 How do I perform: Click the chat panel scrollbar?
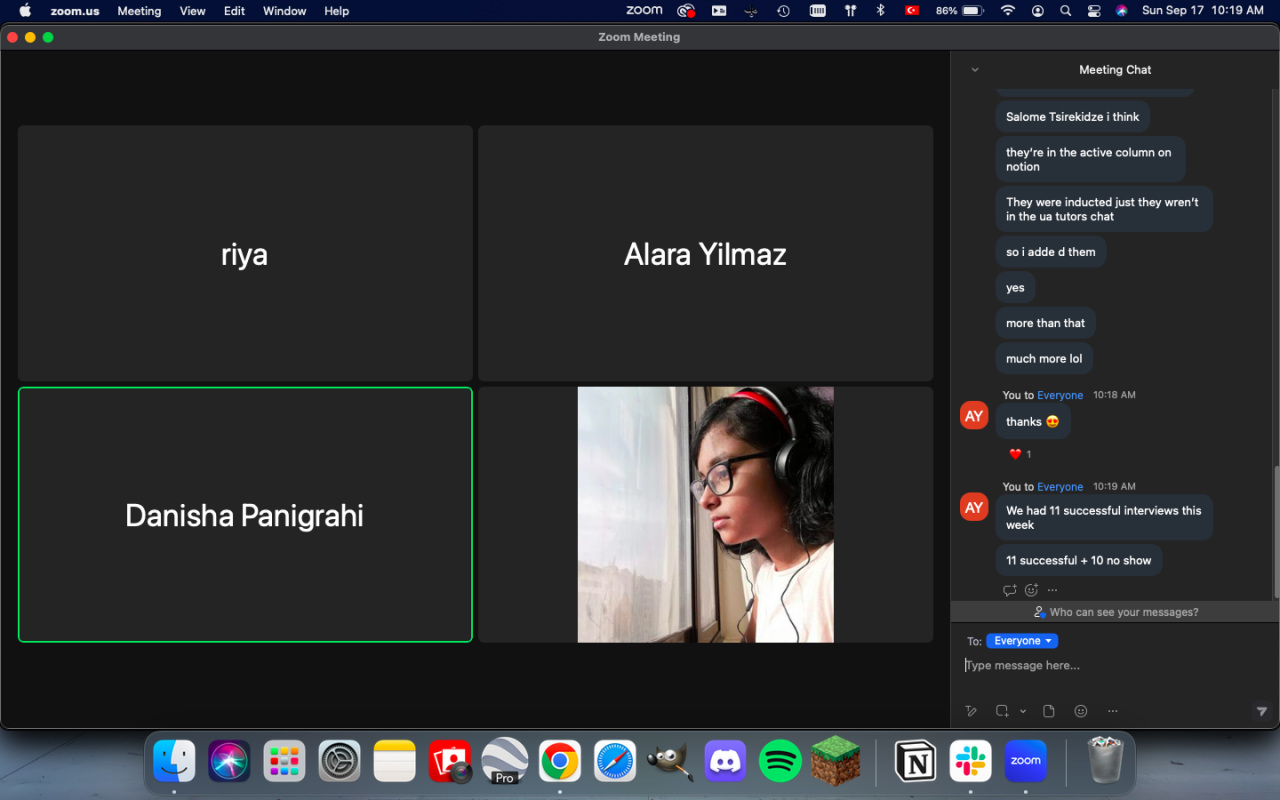pyautogui.click(x=1275, y=530)
